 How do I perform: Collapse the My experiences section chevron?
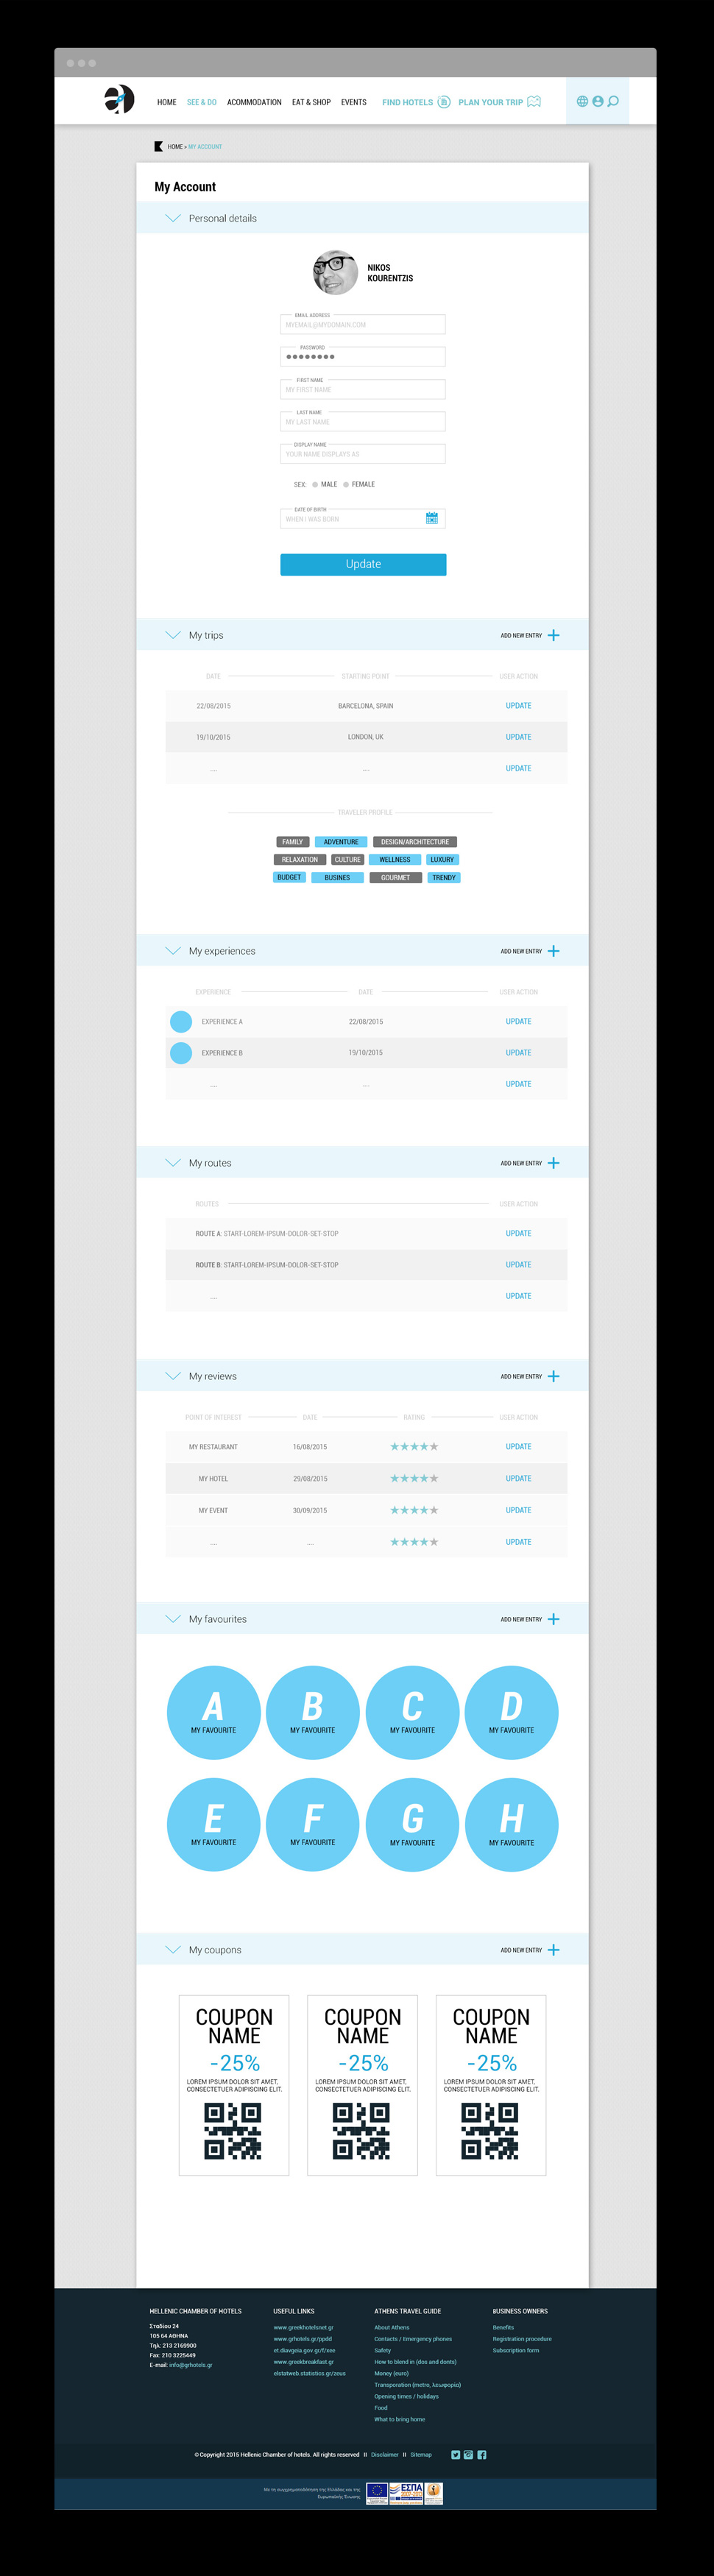point(173,951)
